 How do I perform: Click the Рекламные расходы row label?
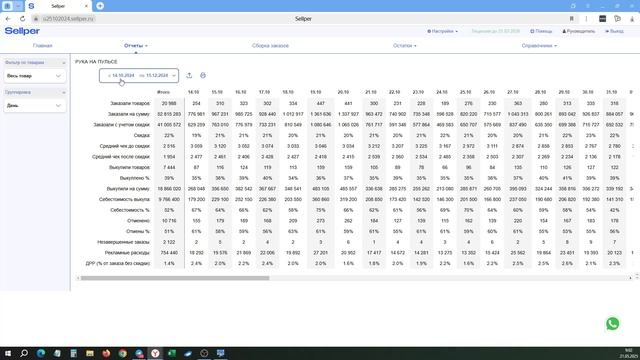tap(127, 253)
